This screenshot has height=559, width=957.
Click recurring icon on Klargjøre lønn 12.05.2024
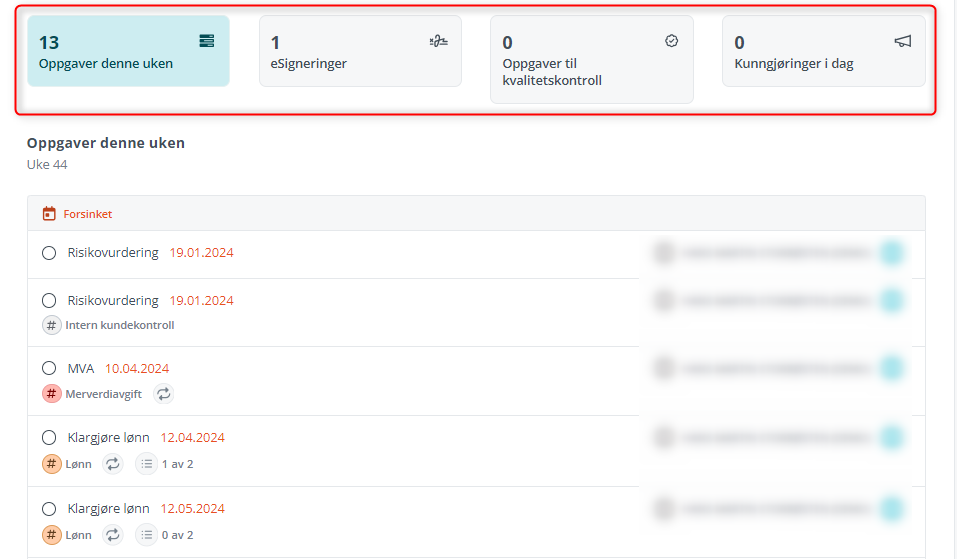click(x=113, y=535)
